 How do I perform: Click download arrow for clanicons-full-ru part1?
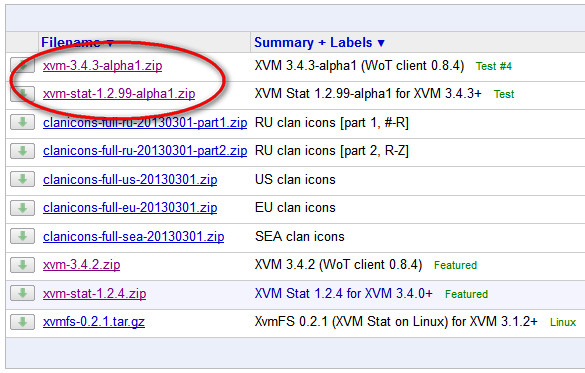[x=22, y=122]
